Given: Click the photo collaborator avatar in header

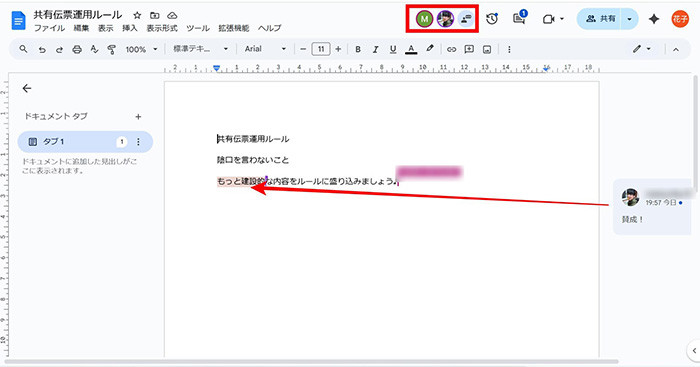Looking at the screenshot, I should click(445, 19).
